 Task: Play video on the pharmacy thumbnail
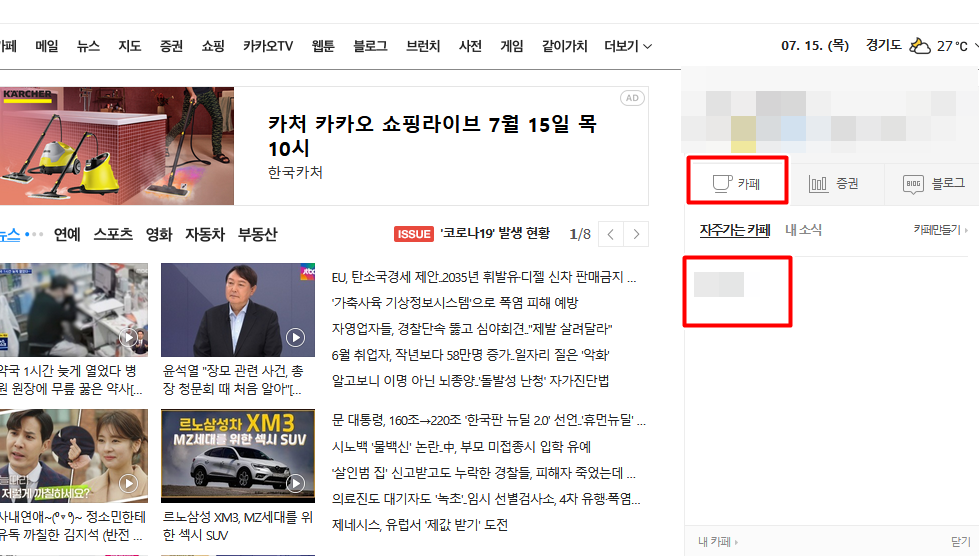point(129,338)
